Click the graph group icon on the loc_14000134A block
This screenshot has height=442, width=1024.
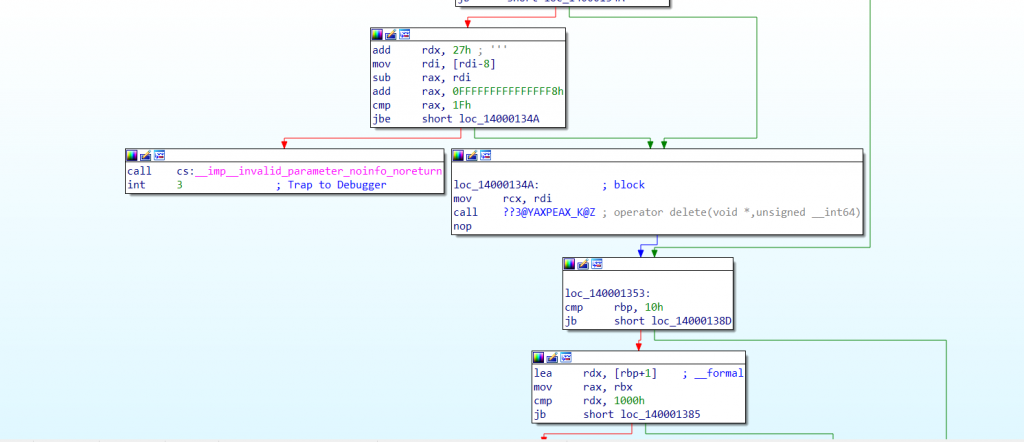[x=485, y=155]
